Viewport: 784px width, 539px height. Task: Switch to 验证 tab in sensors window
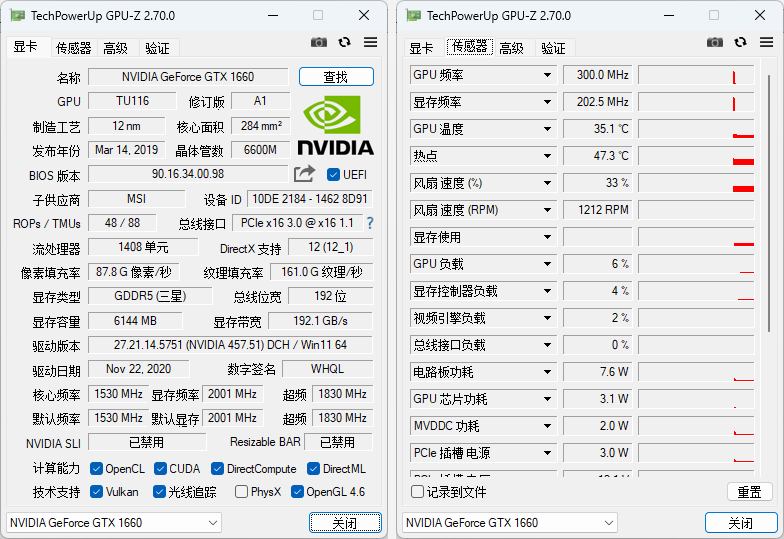(x=554, y=48)
